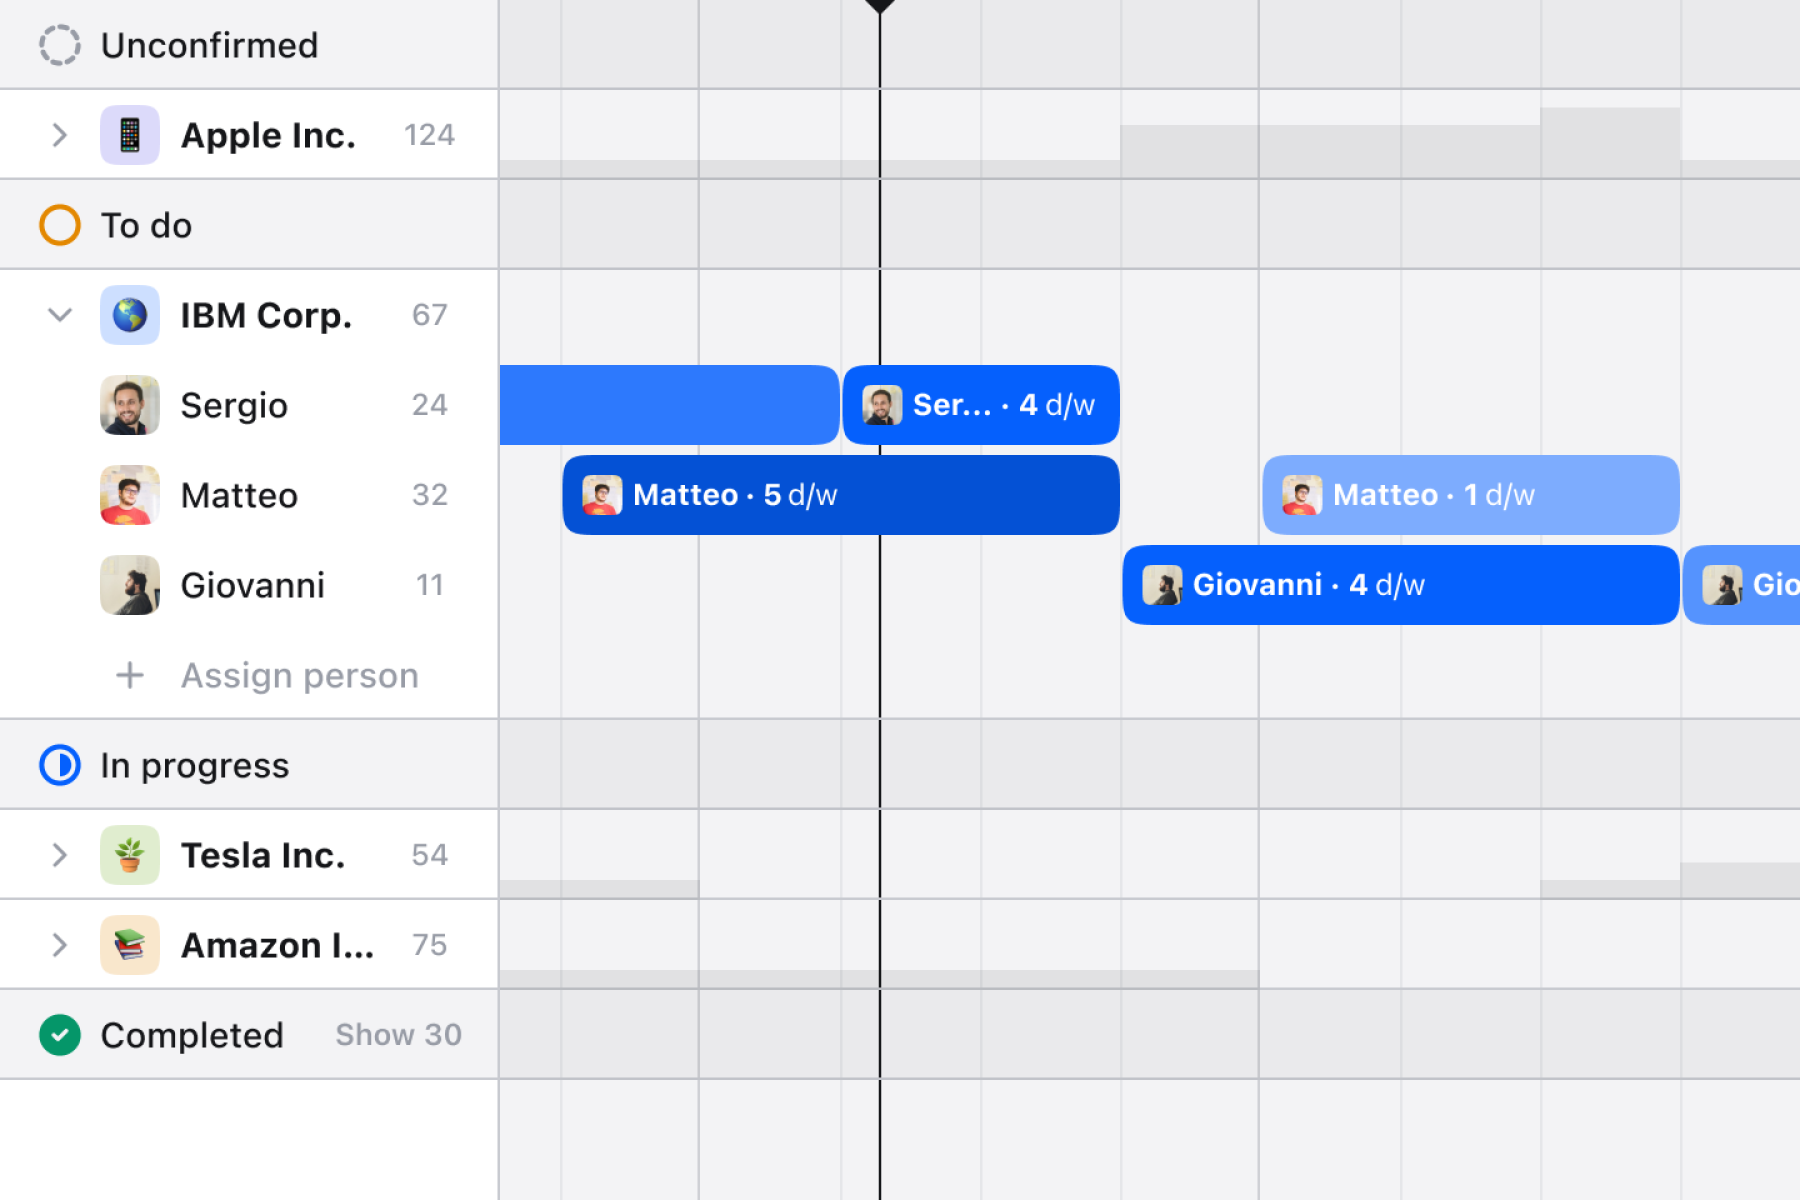Viewport: 1800px width, 1200px height.
Task: Click Giovanni's avatar in the sidebar
Action: pos(130,585)
